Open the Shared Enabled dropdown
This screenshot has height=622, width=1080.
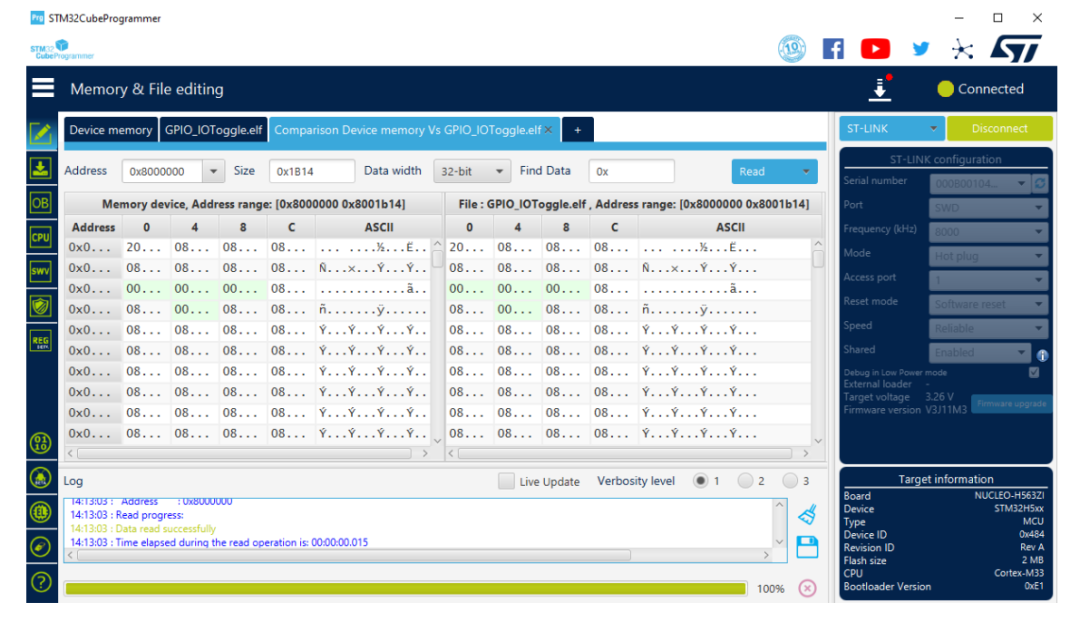pos(980,352)
